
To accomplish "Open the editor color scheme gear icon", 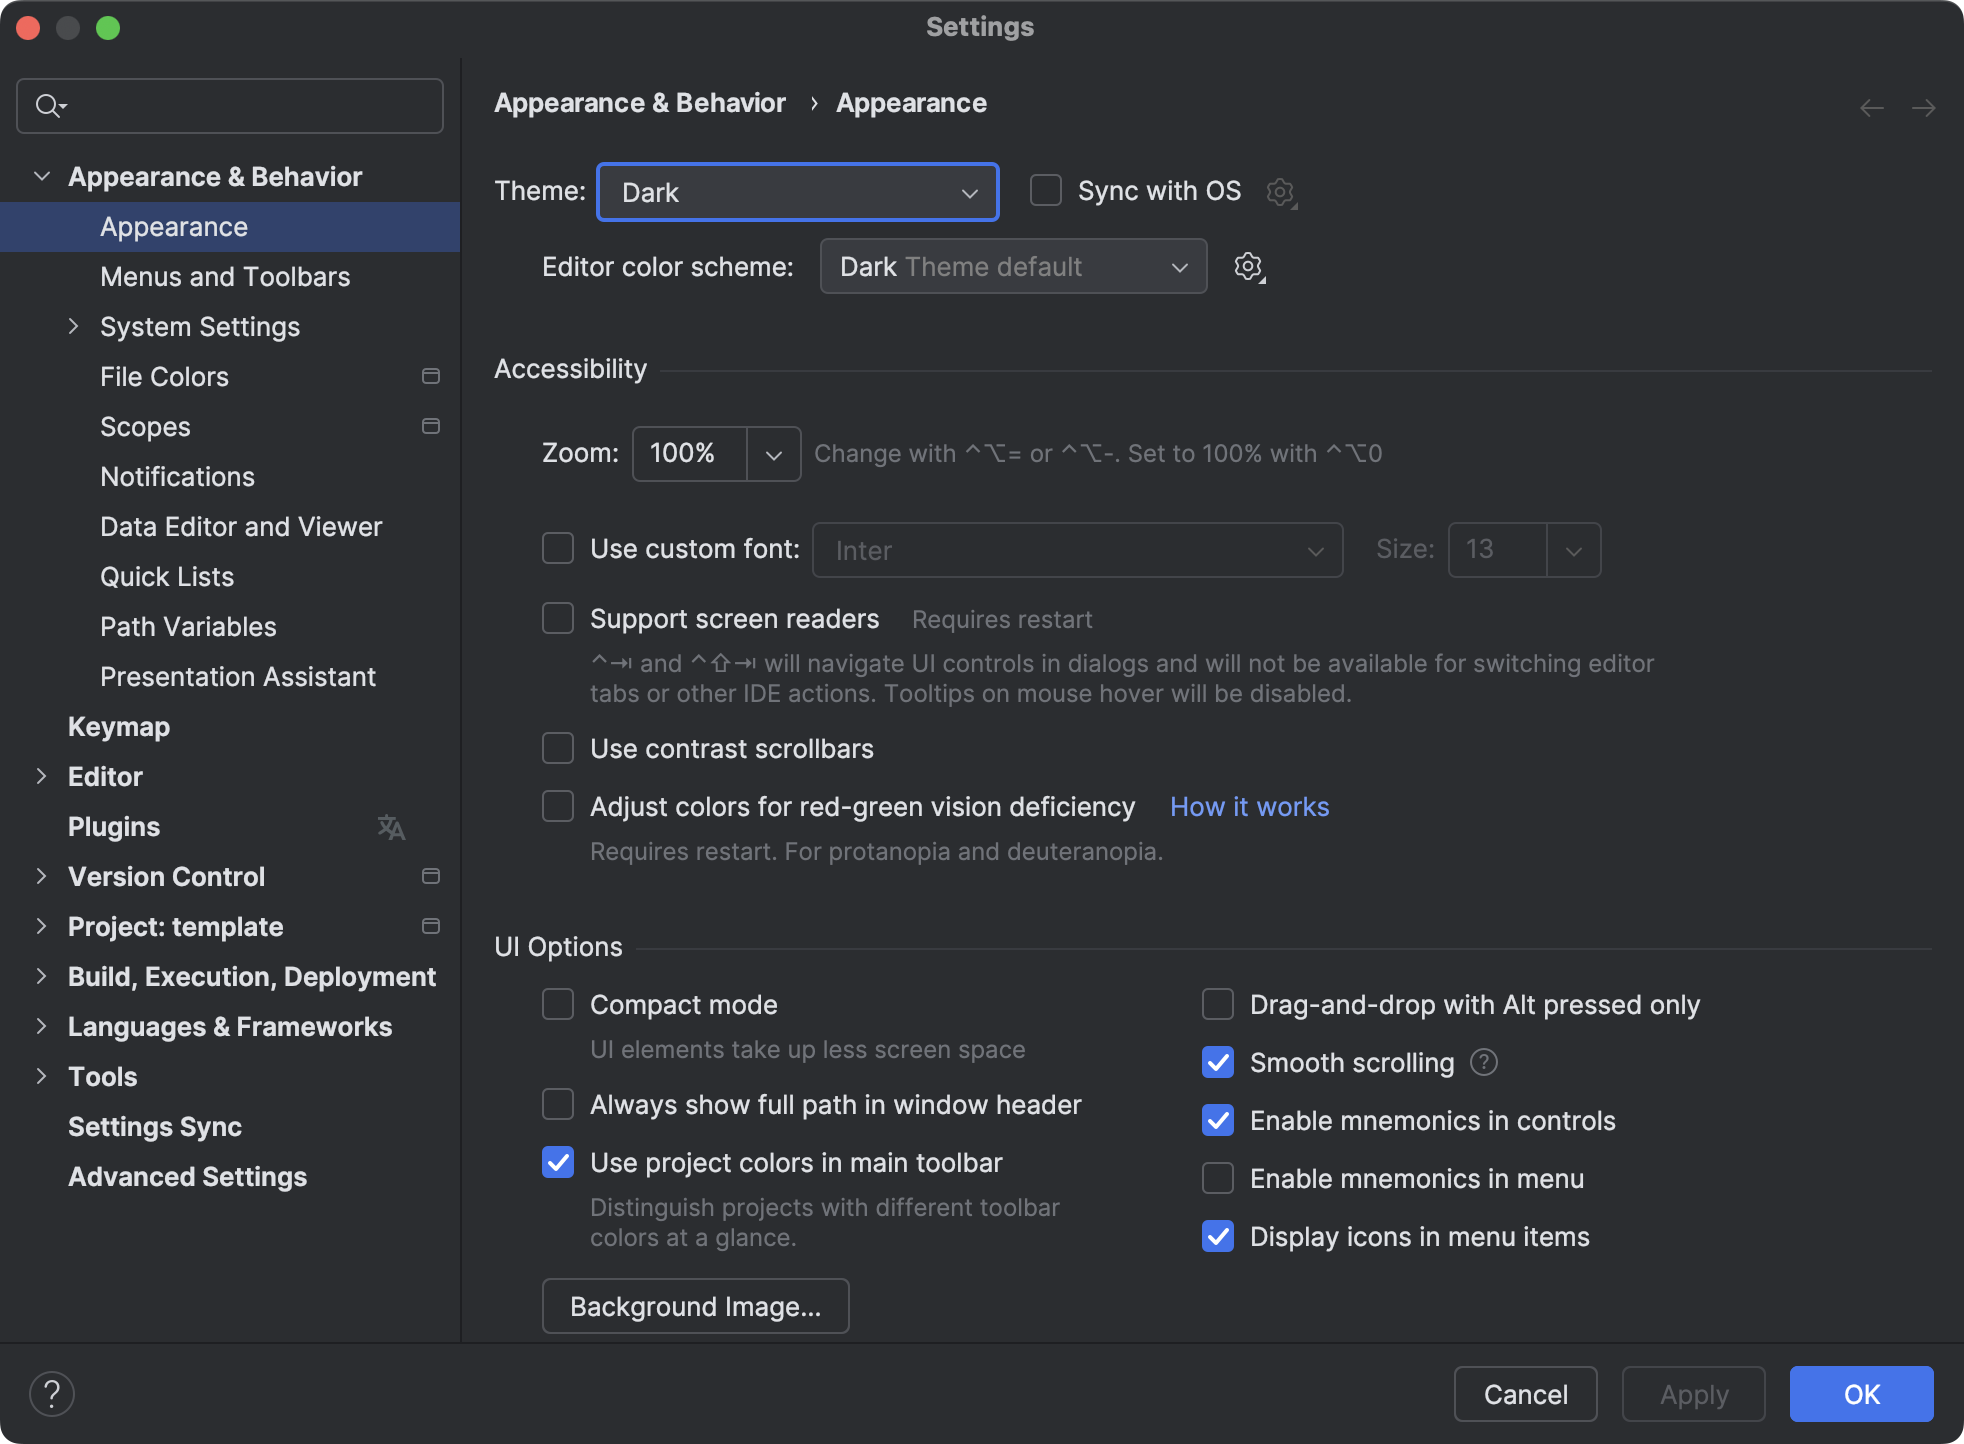I will click(1248, 267).
